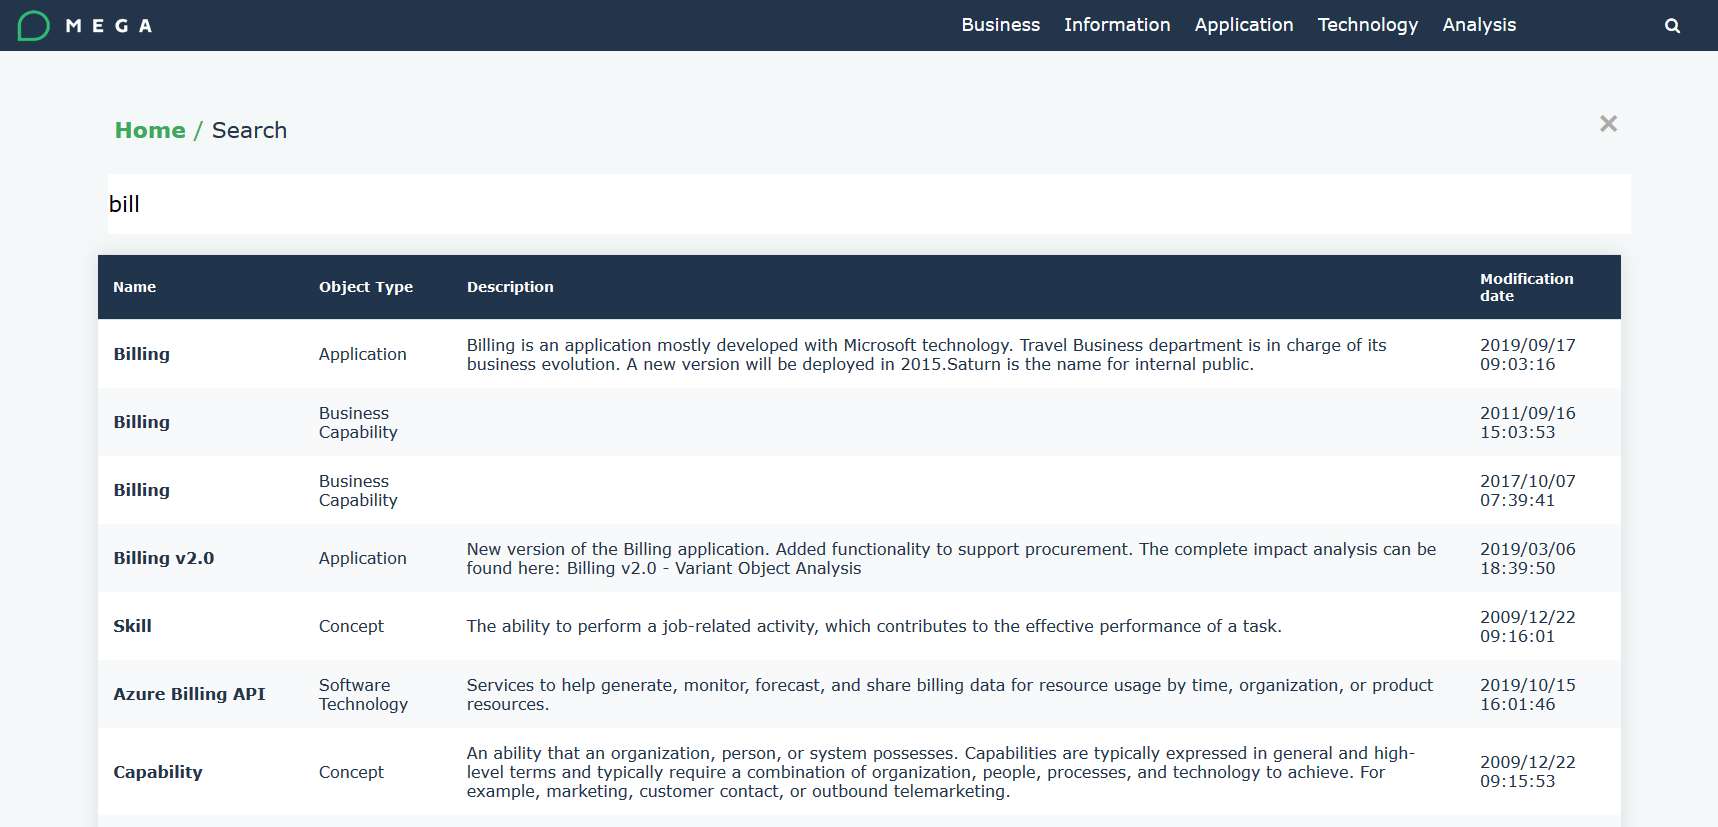The height and width of the screenshot is (827, 1718).
Task: Open the Capability concept result
Action: pyautogui.click(x=157, y=772)
